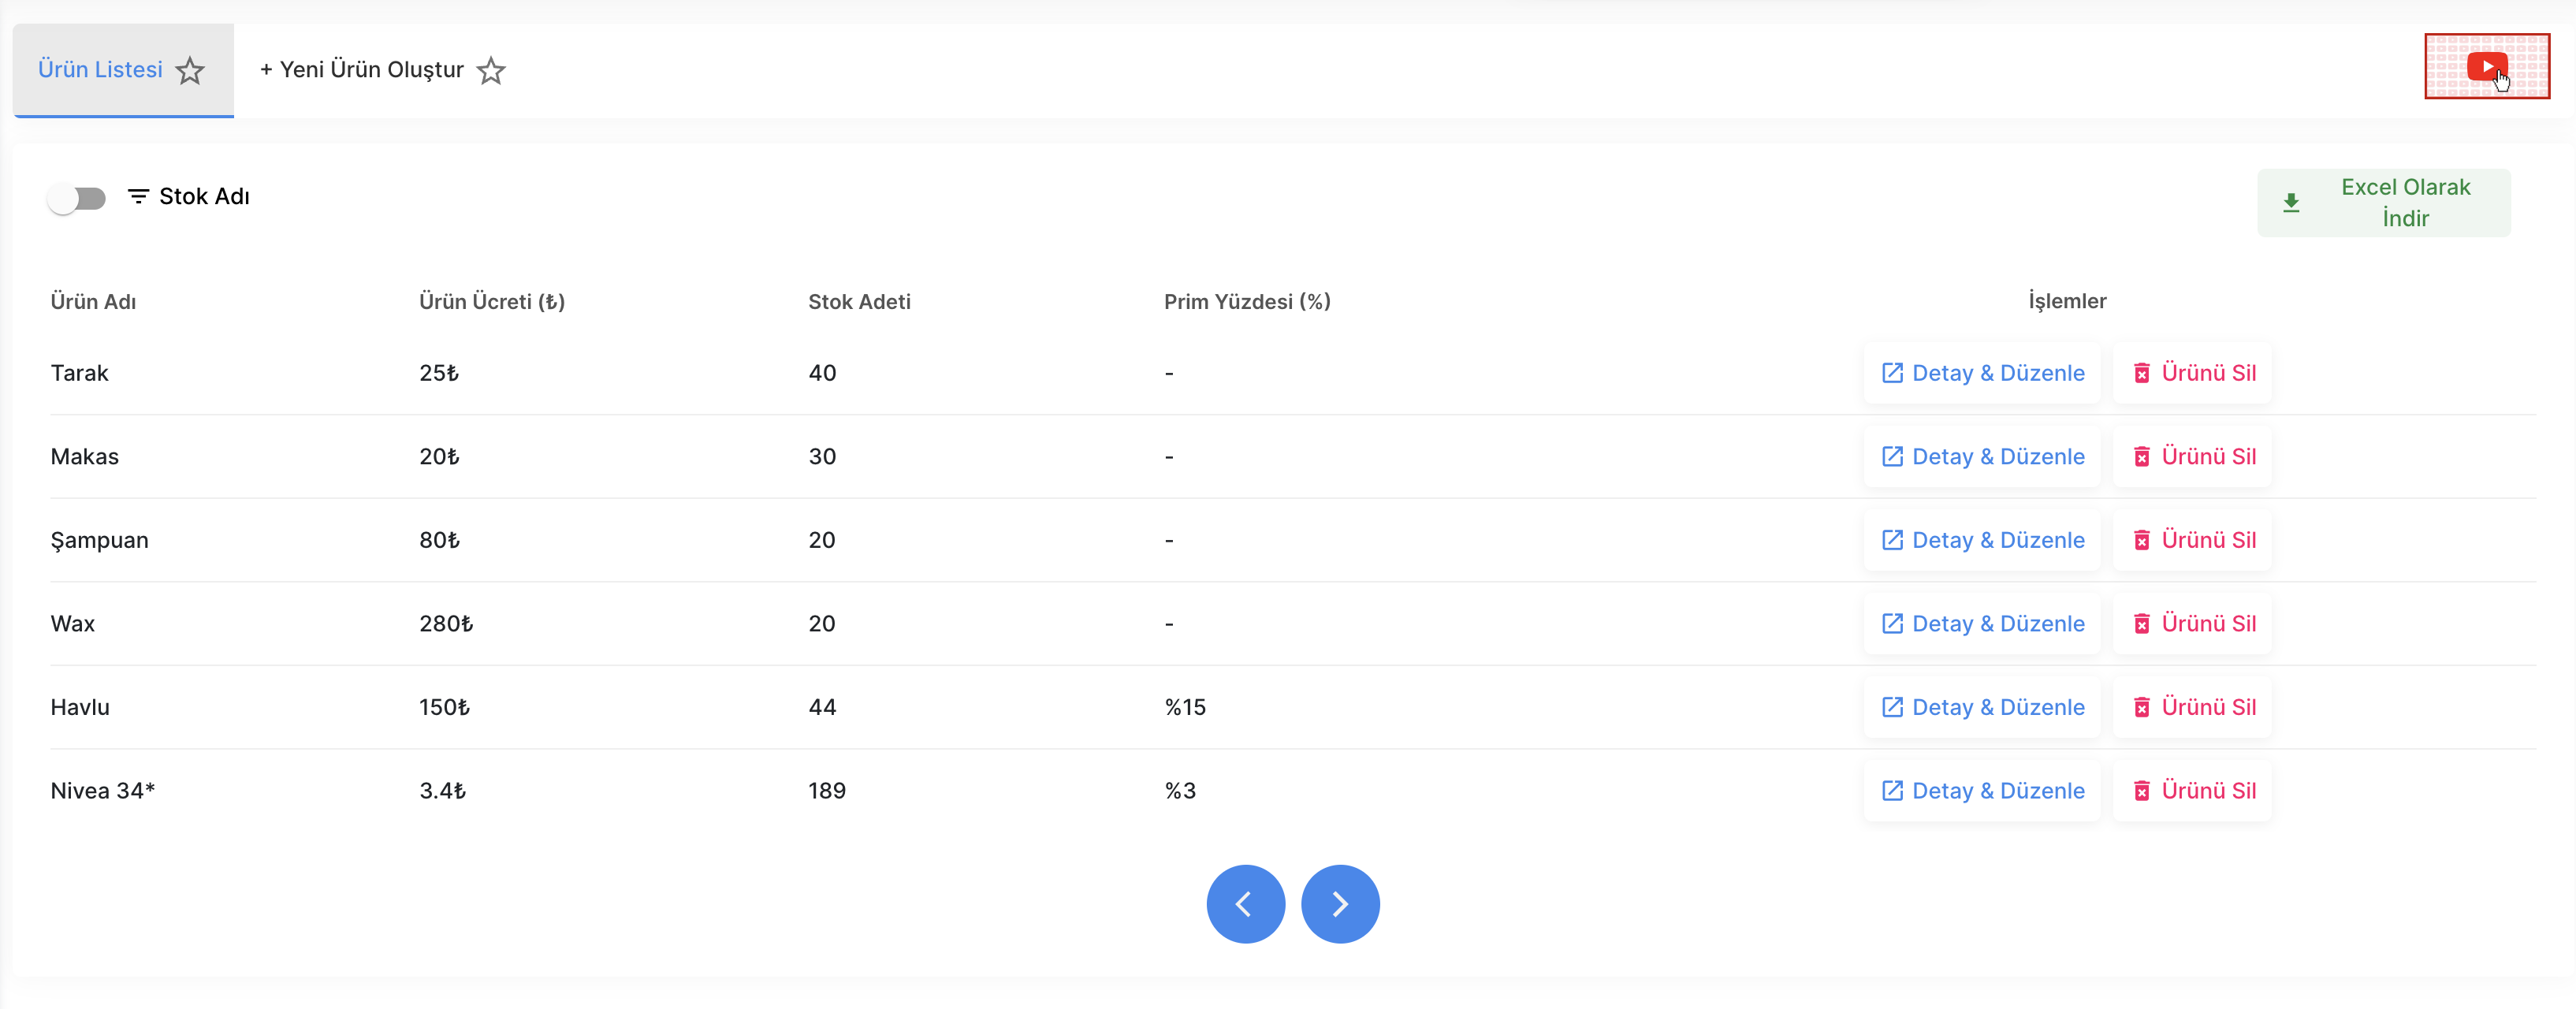Open Detay & Düzenle for Havlu
The height and width of the screenshot is (1009, 2576).
(1983, 708)
